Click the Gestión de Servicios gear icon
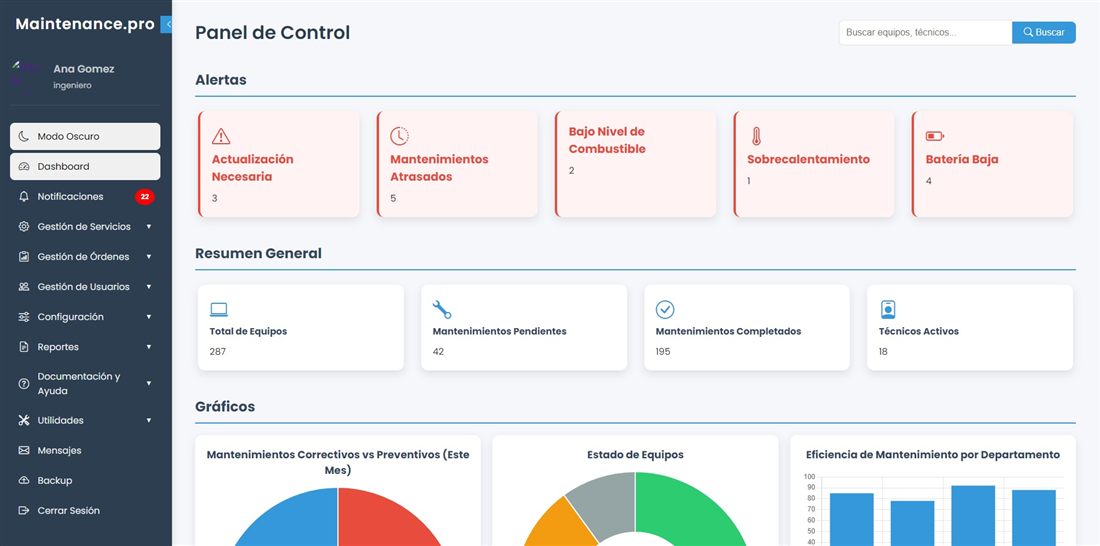Screen dimensions: 1100x546 point(24,227)
